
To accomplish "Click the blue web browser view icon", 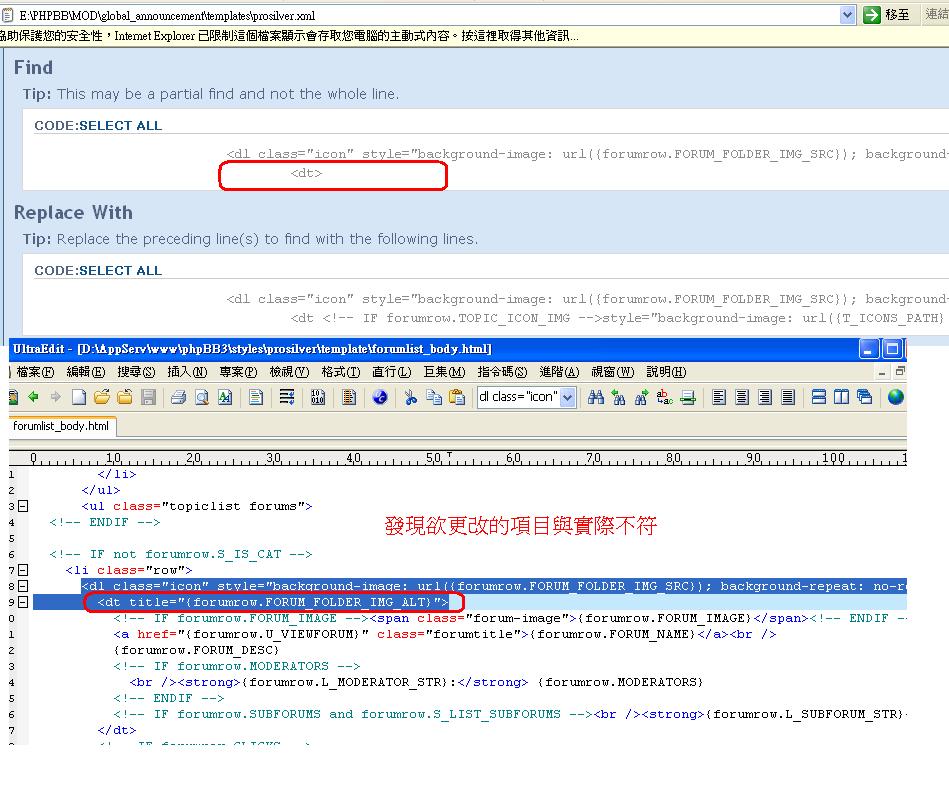I will tap(380, 397).
